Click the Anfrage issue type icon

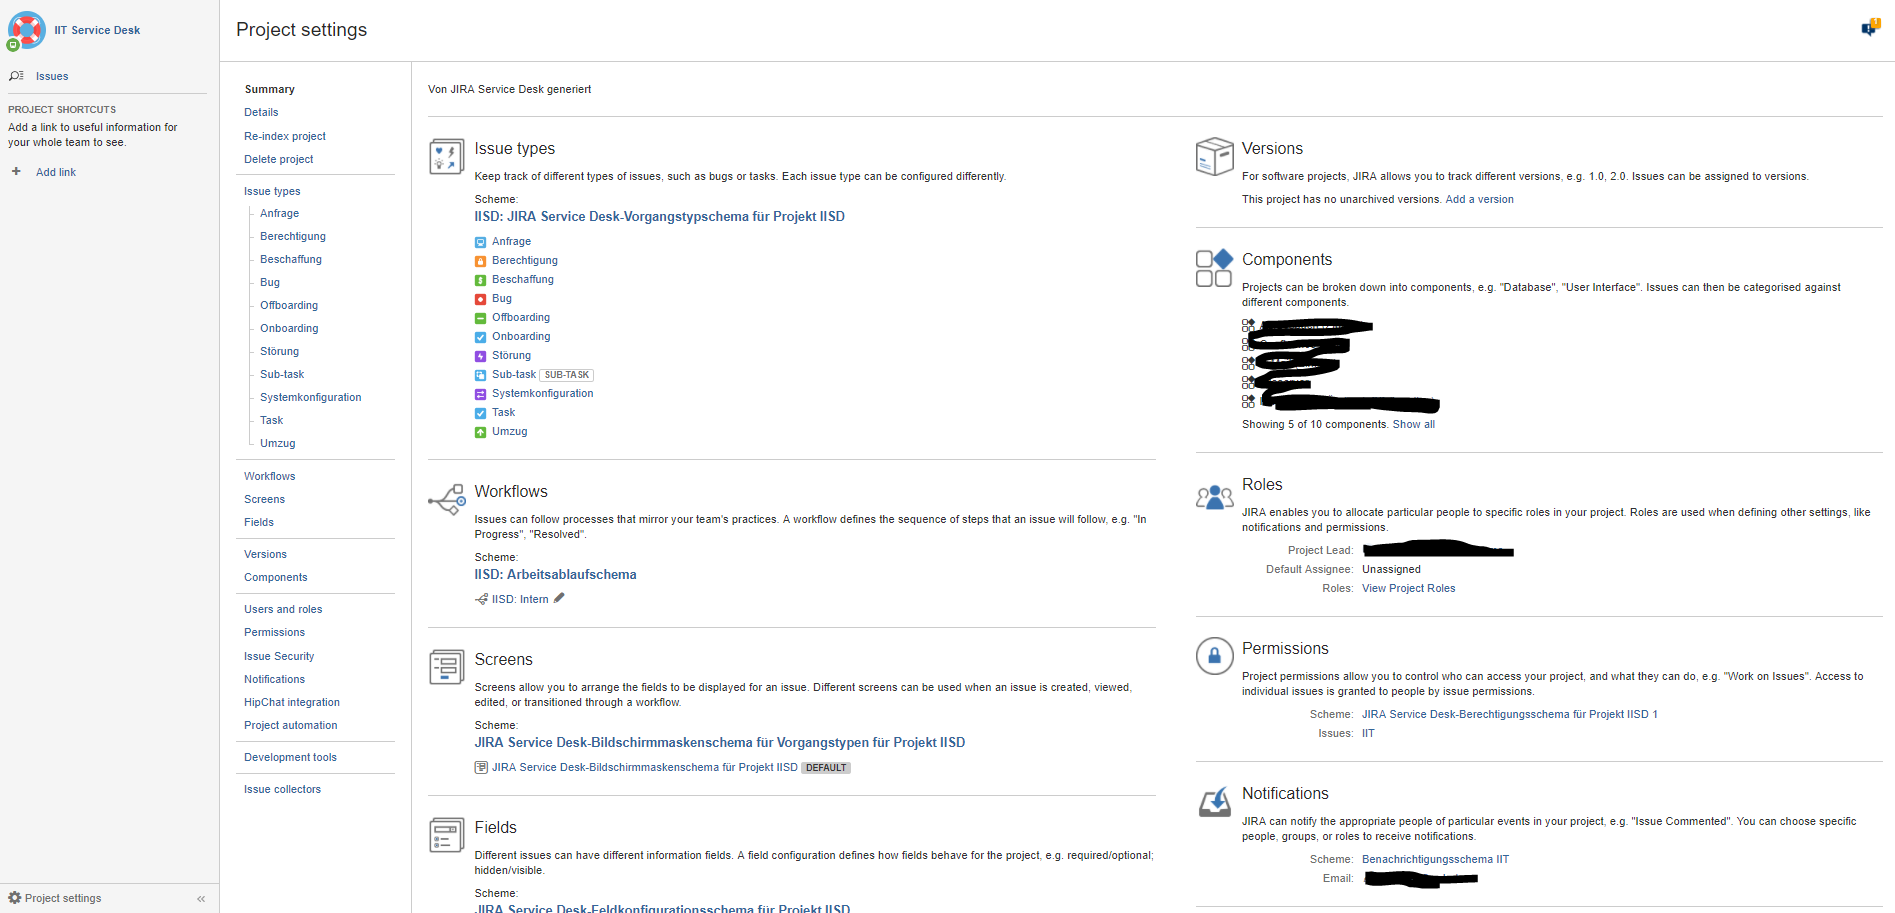pyautogui.click(x=480, y=242)
